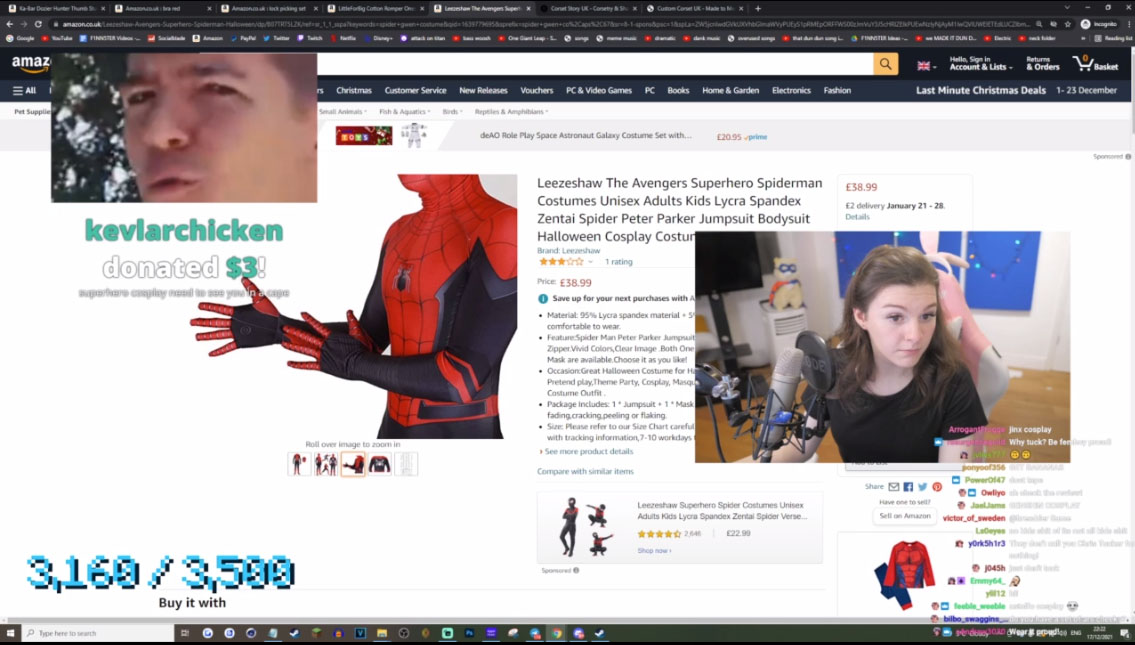Click Returns & Orders
1135x645 pixels.
tap(1042, 64)
